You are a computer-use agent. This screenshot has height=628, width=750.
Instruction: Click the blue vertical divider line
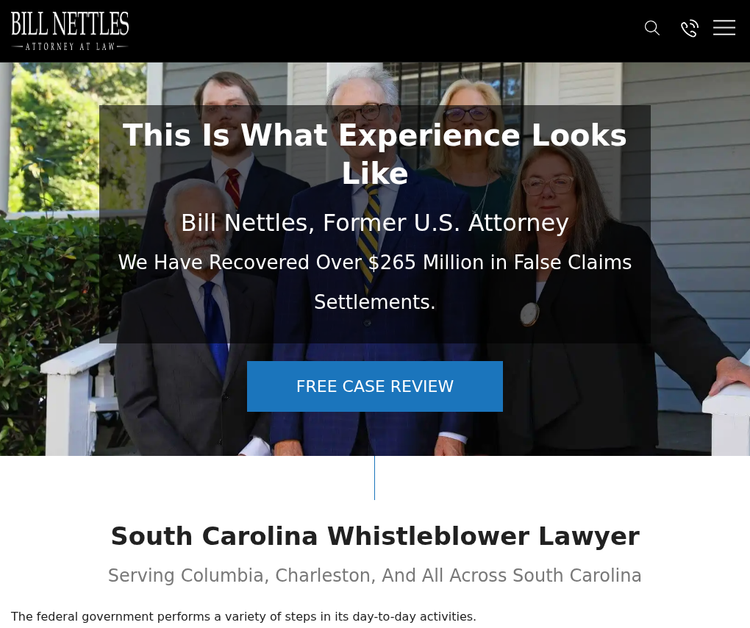(x=375, y=478)
